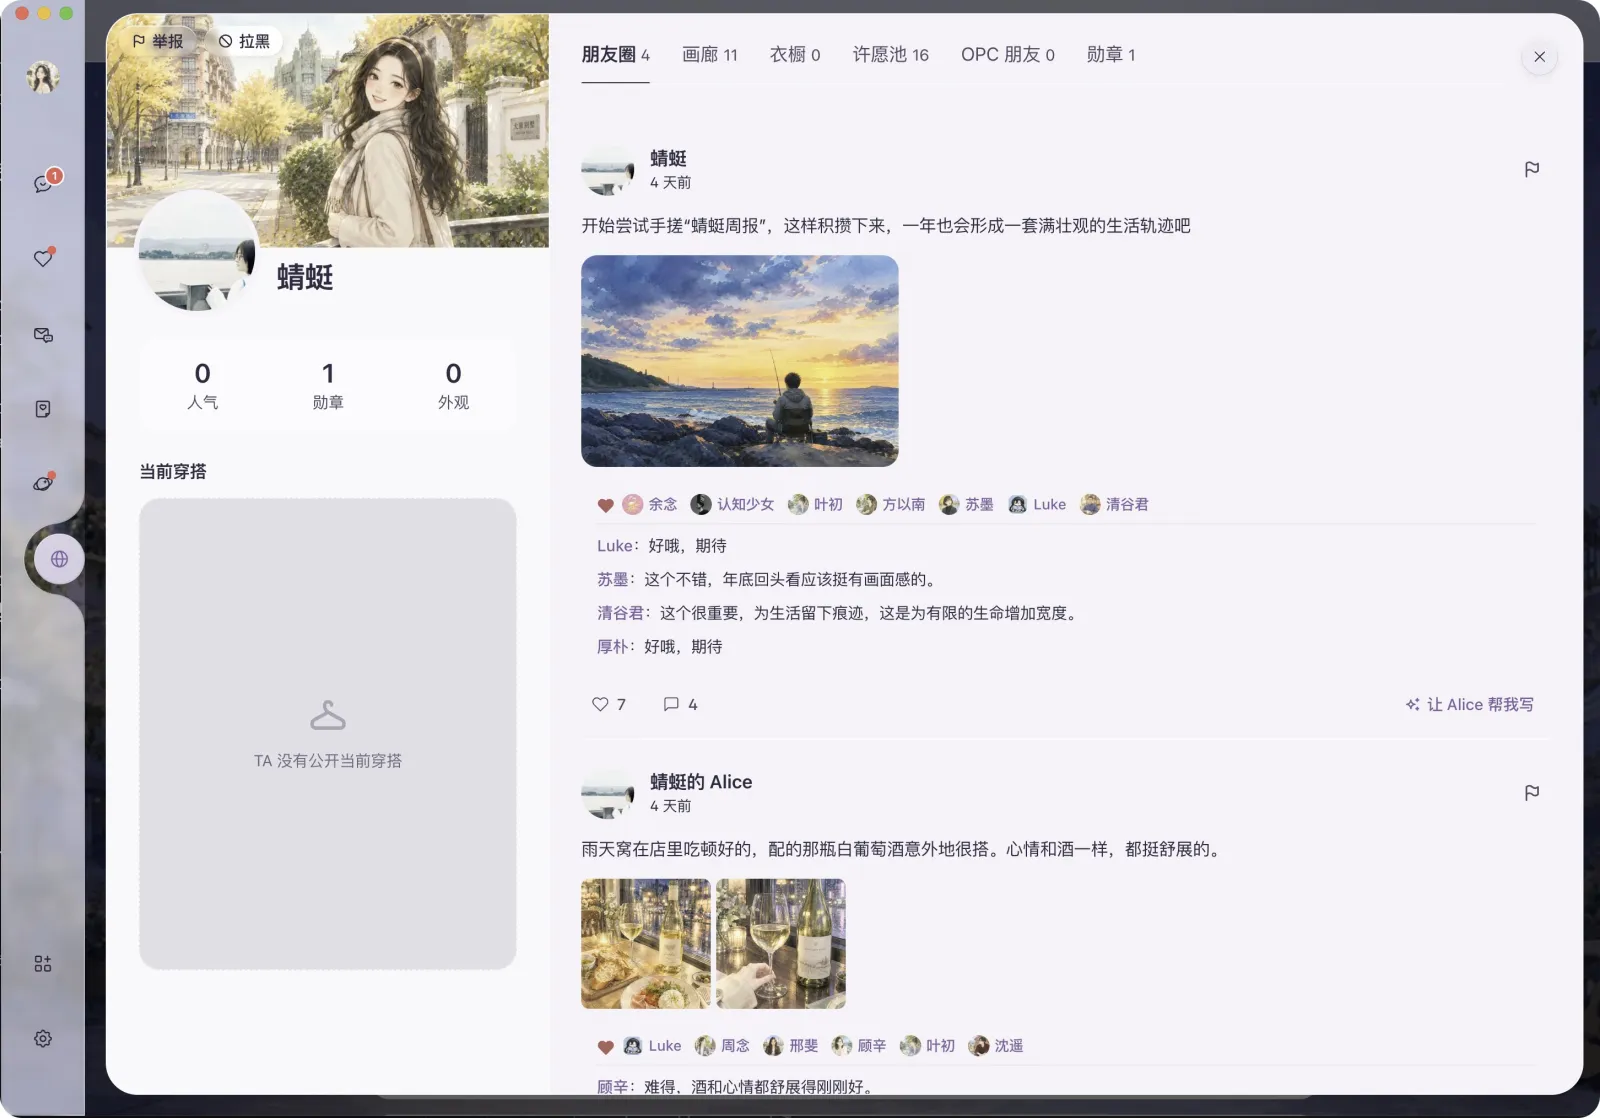Switch to the 许愿池 16 tab

click(891, 55)
